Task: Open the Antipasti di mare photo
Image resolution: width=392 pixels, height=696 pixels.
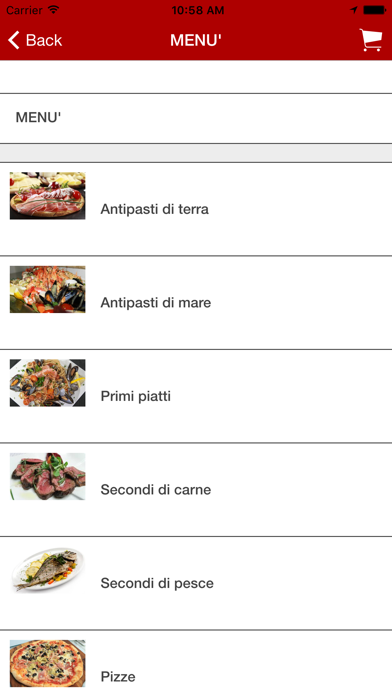Action: [x=48, y=289]
